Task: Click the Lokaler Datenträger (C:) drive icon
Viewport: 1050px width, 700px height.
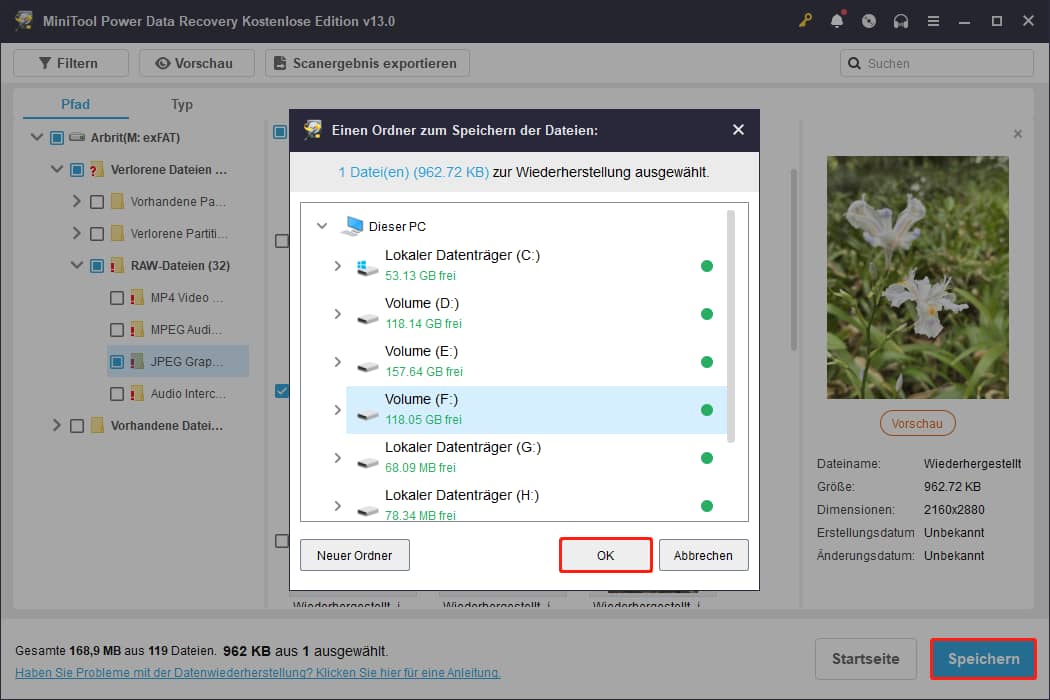Action: (367, 268)
